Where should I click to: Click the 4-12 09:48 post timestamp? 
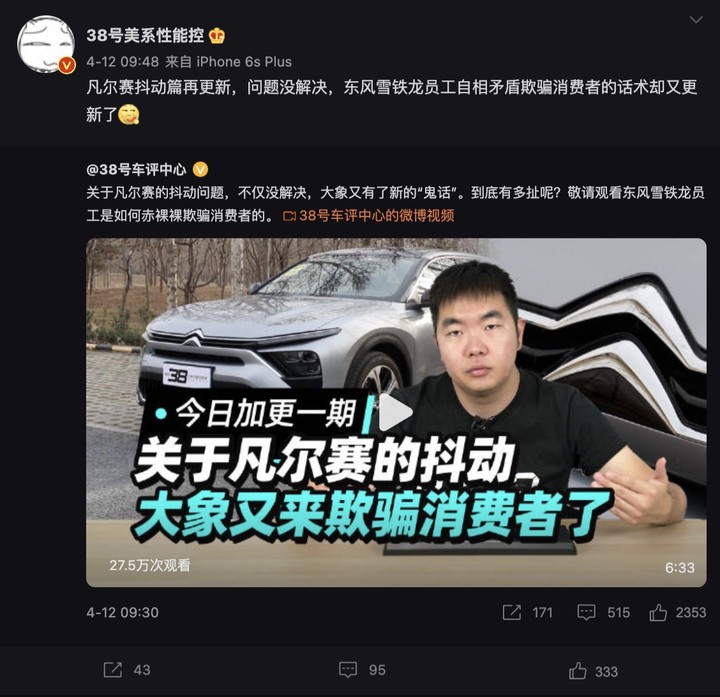[123, 62]
